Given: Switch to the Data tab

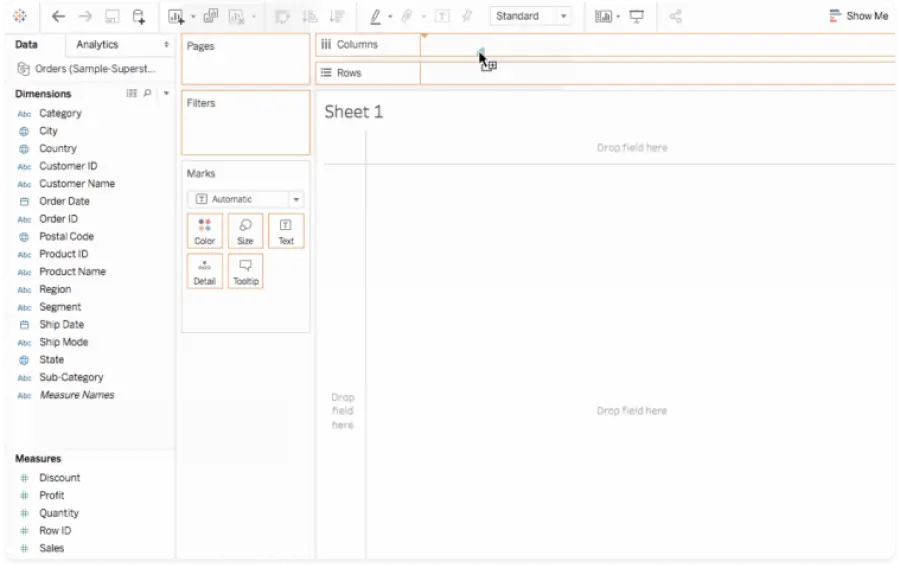Looking at the screenshot, I should pos(26,45).
